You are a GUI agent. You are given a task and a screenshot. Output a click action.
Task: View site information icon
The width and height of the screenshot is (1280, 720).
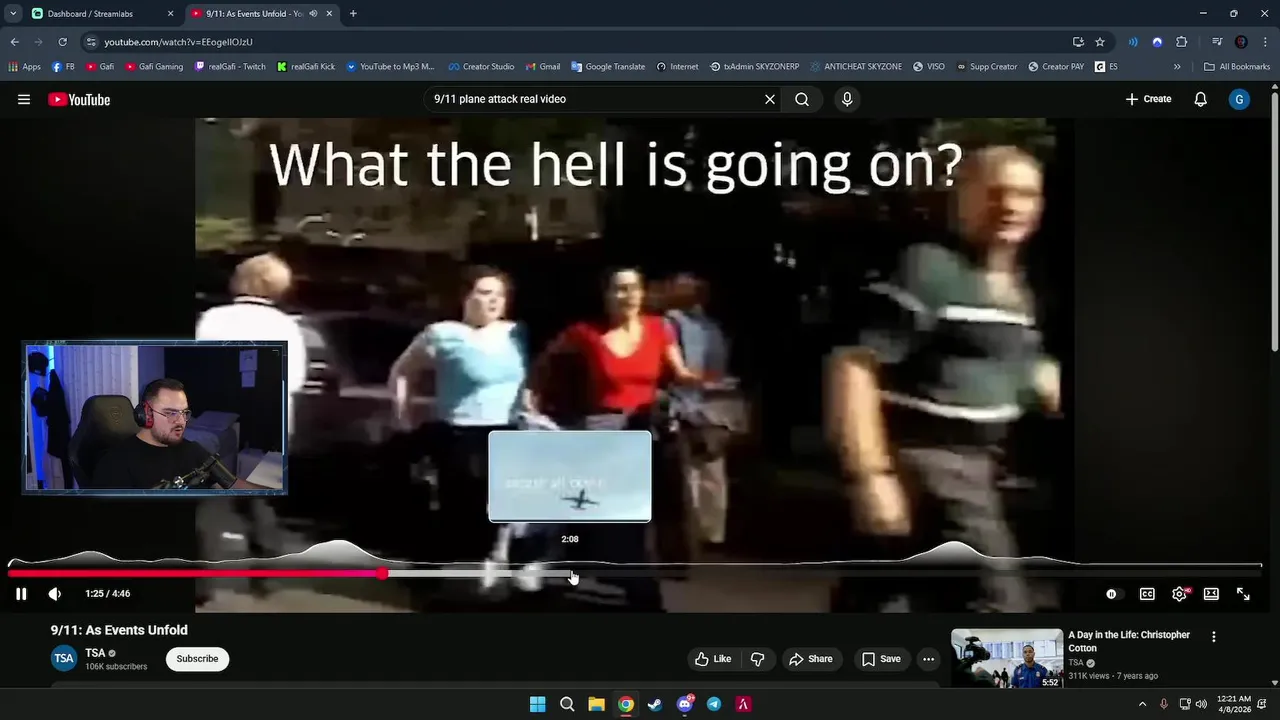click(92, 42)
